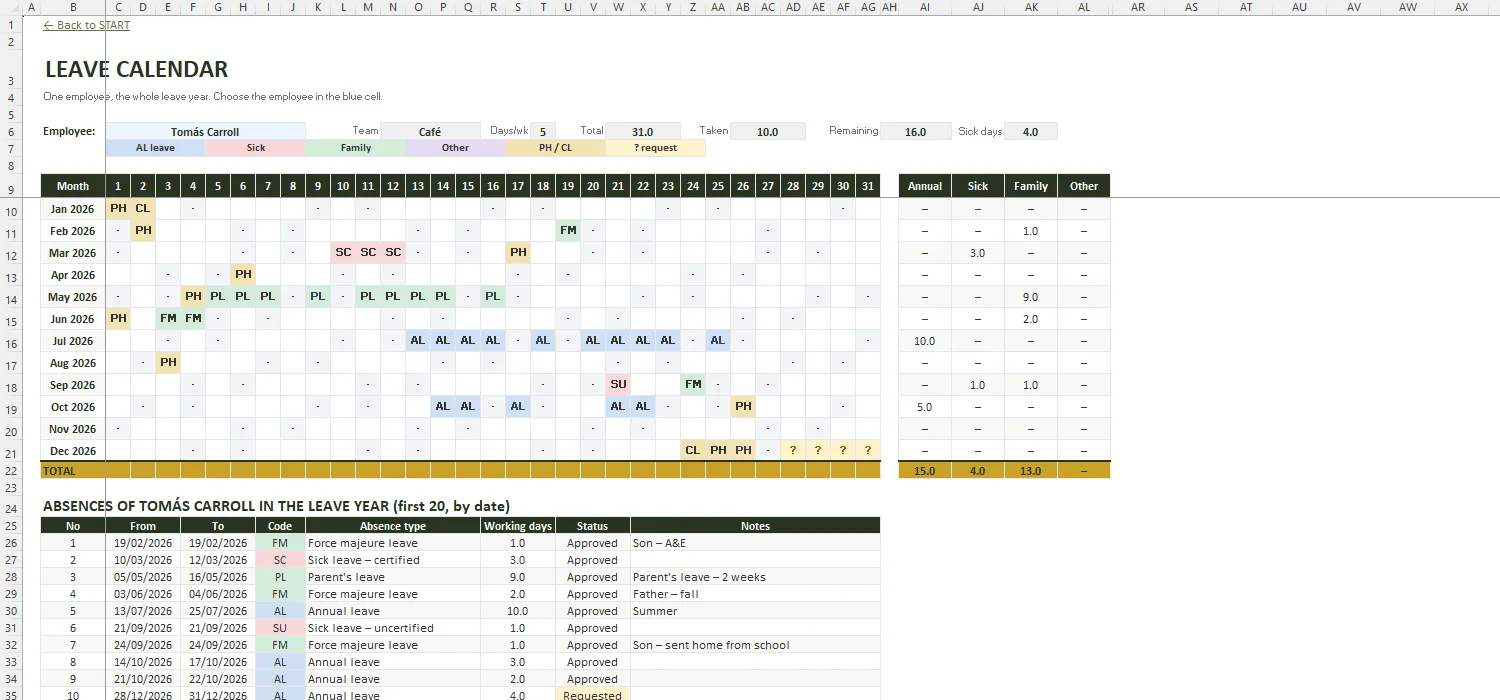
Task: Click the PH cell in Apr 2026 row
Action: tap(243, 275)
